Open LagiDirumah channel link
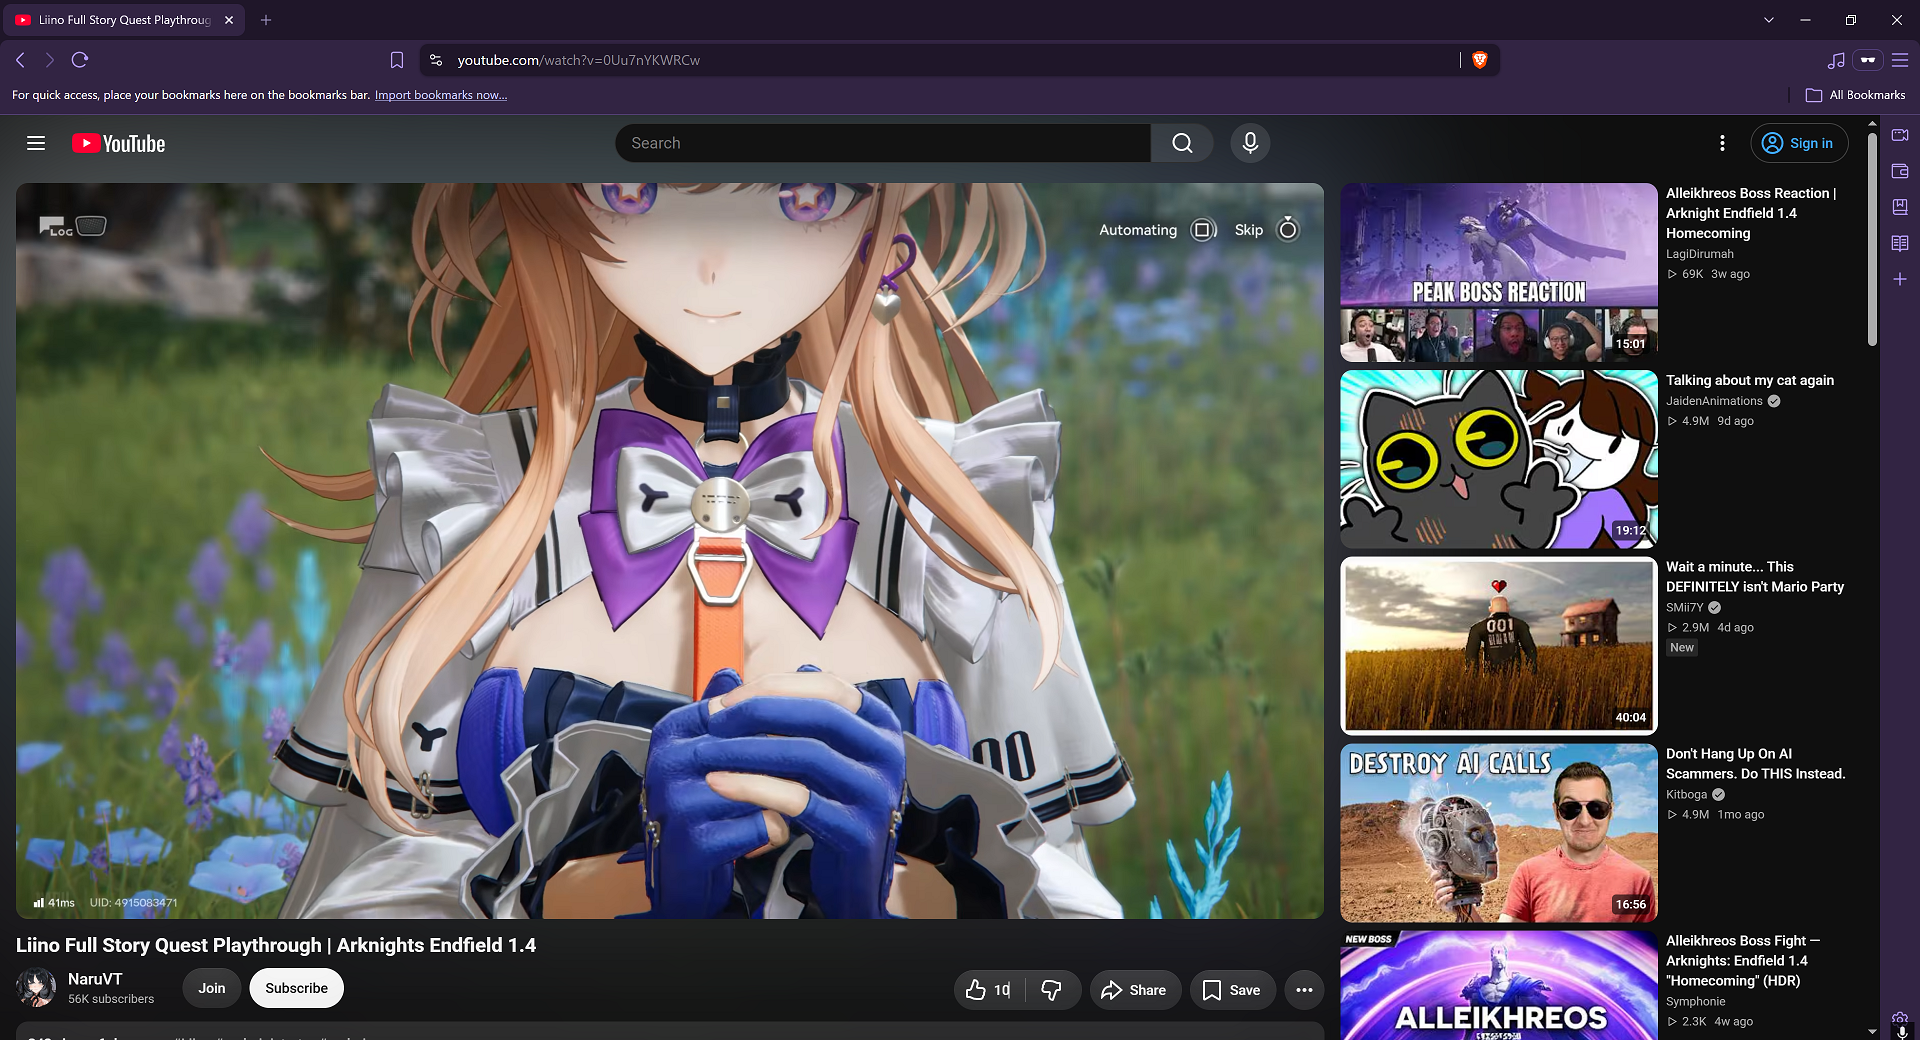 (x=1700, y=254)
